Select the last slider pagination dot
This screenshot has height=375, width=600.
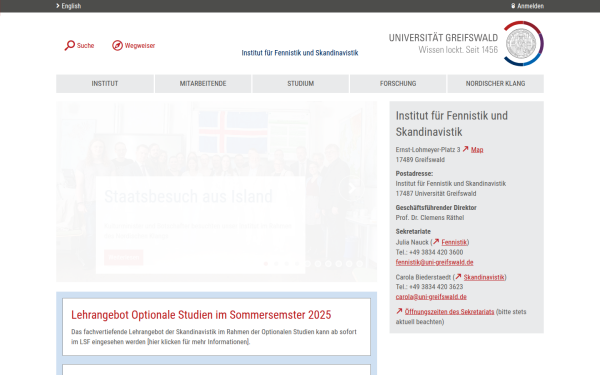tap(359, 264)
